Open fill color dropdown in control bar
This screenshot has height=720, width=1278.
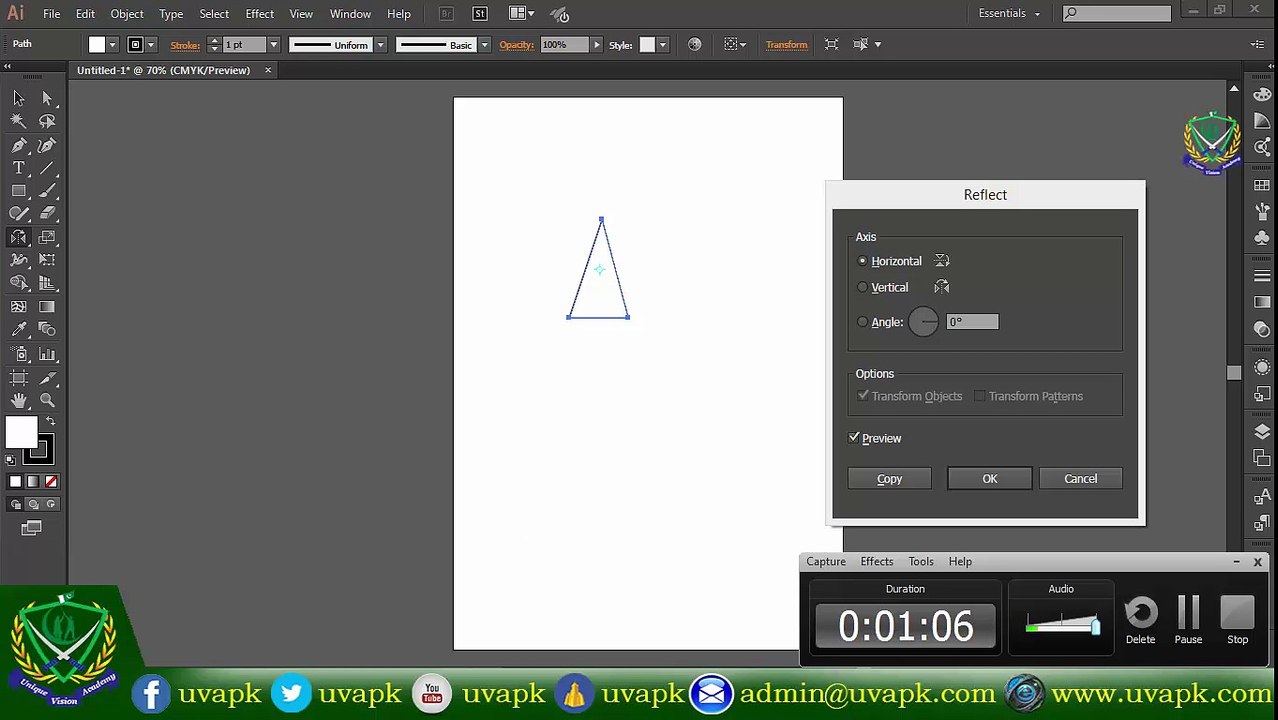click(112, 45)
